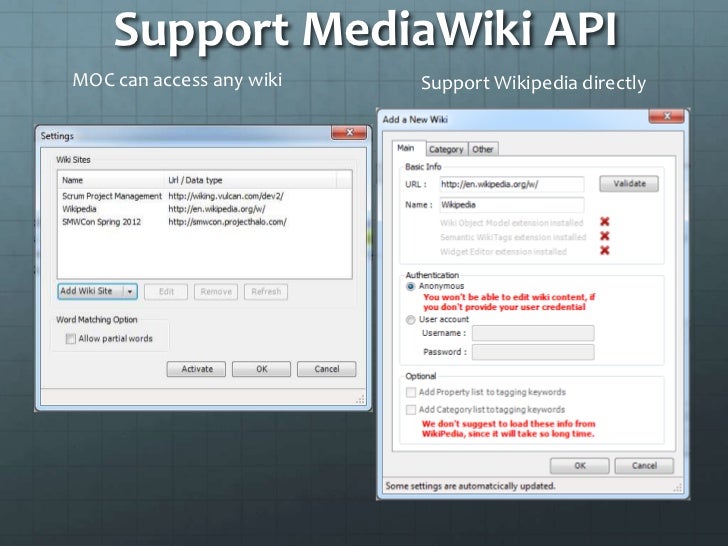Click the Password input field
Screen dimensions: 728x546
[x=533, y=352]
